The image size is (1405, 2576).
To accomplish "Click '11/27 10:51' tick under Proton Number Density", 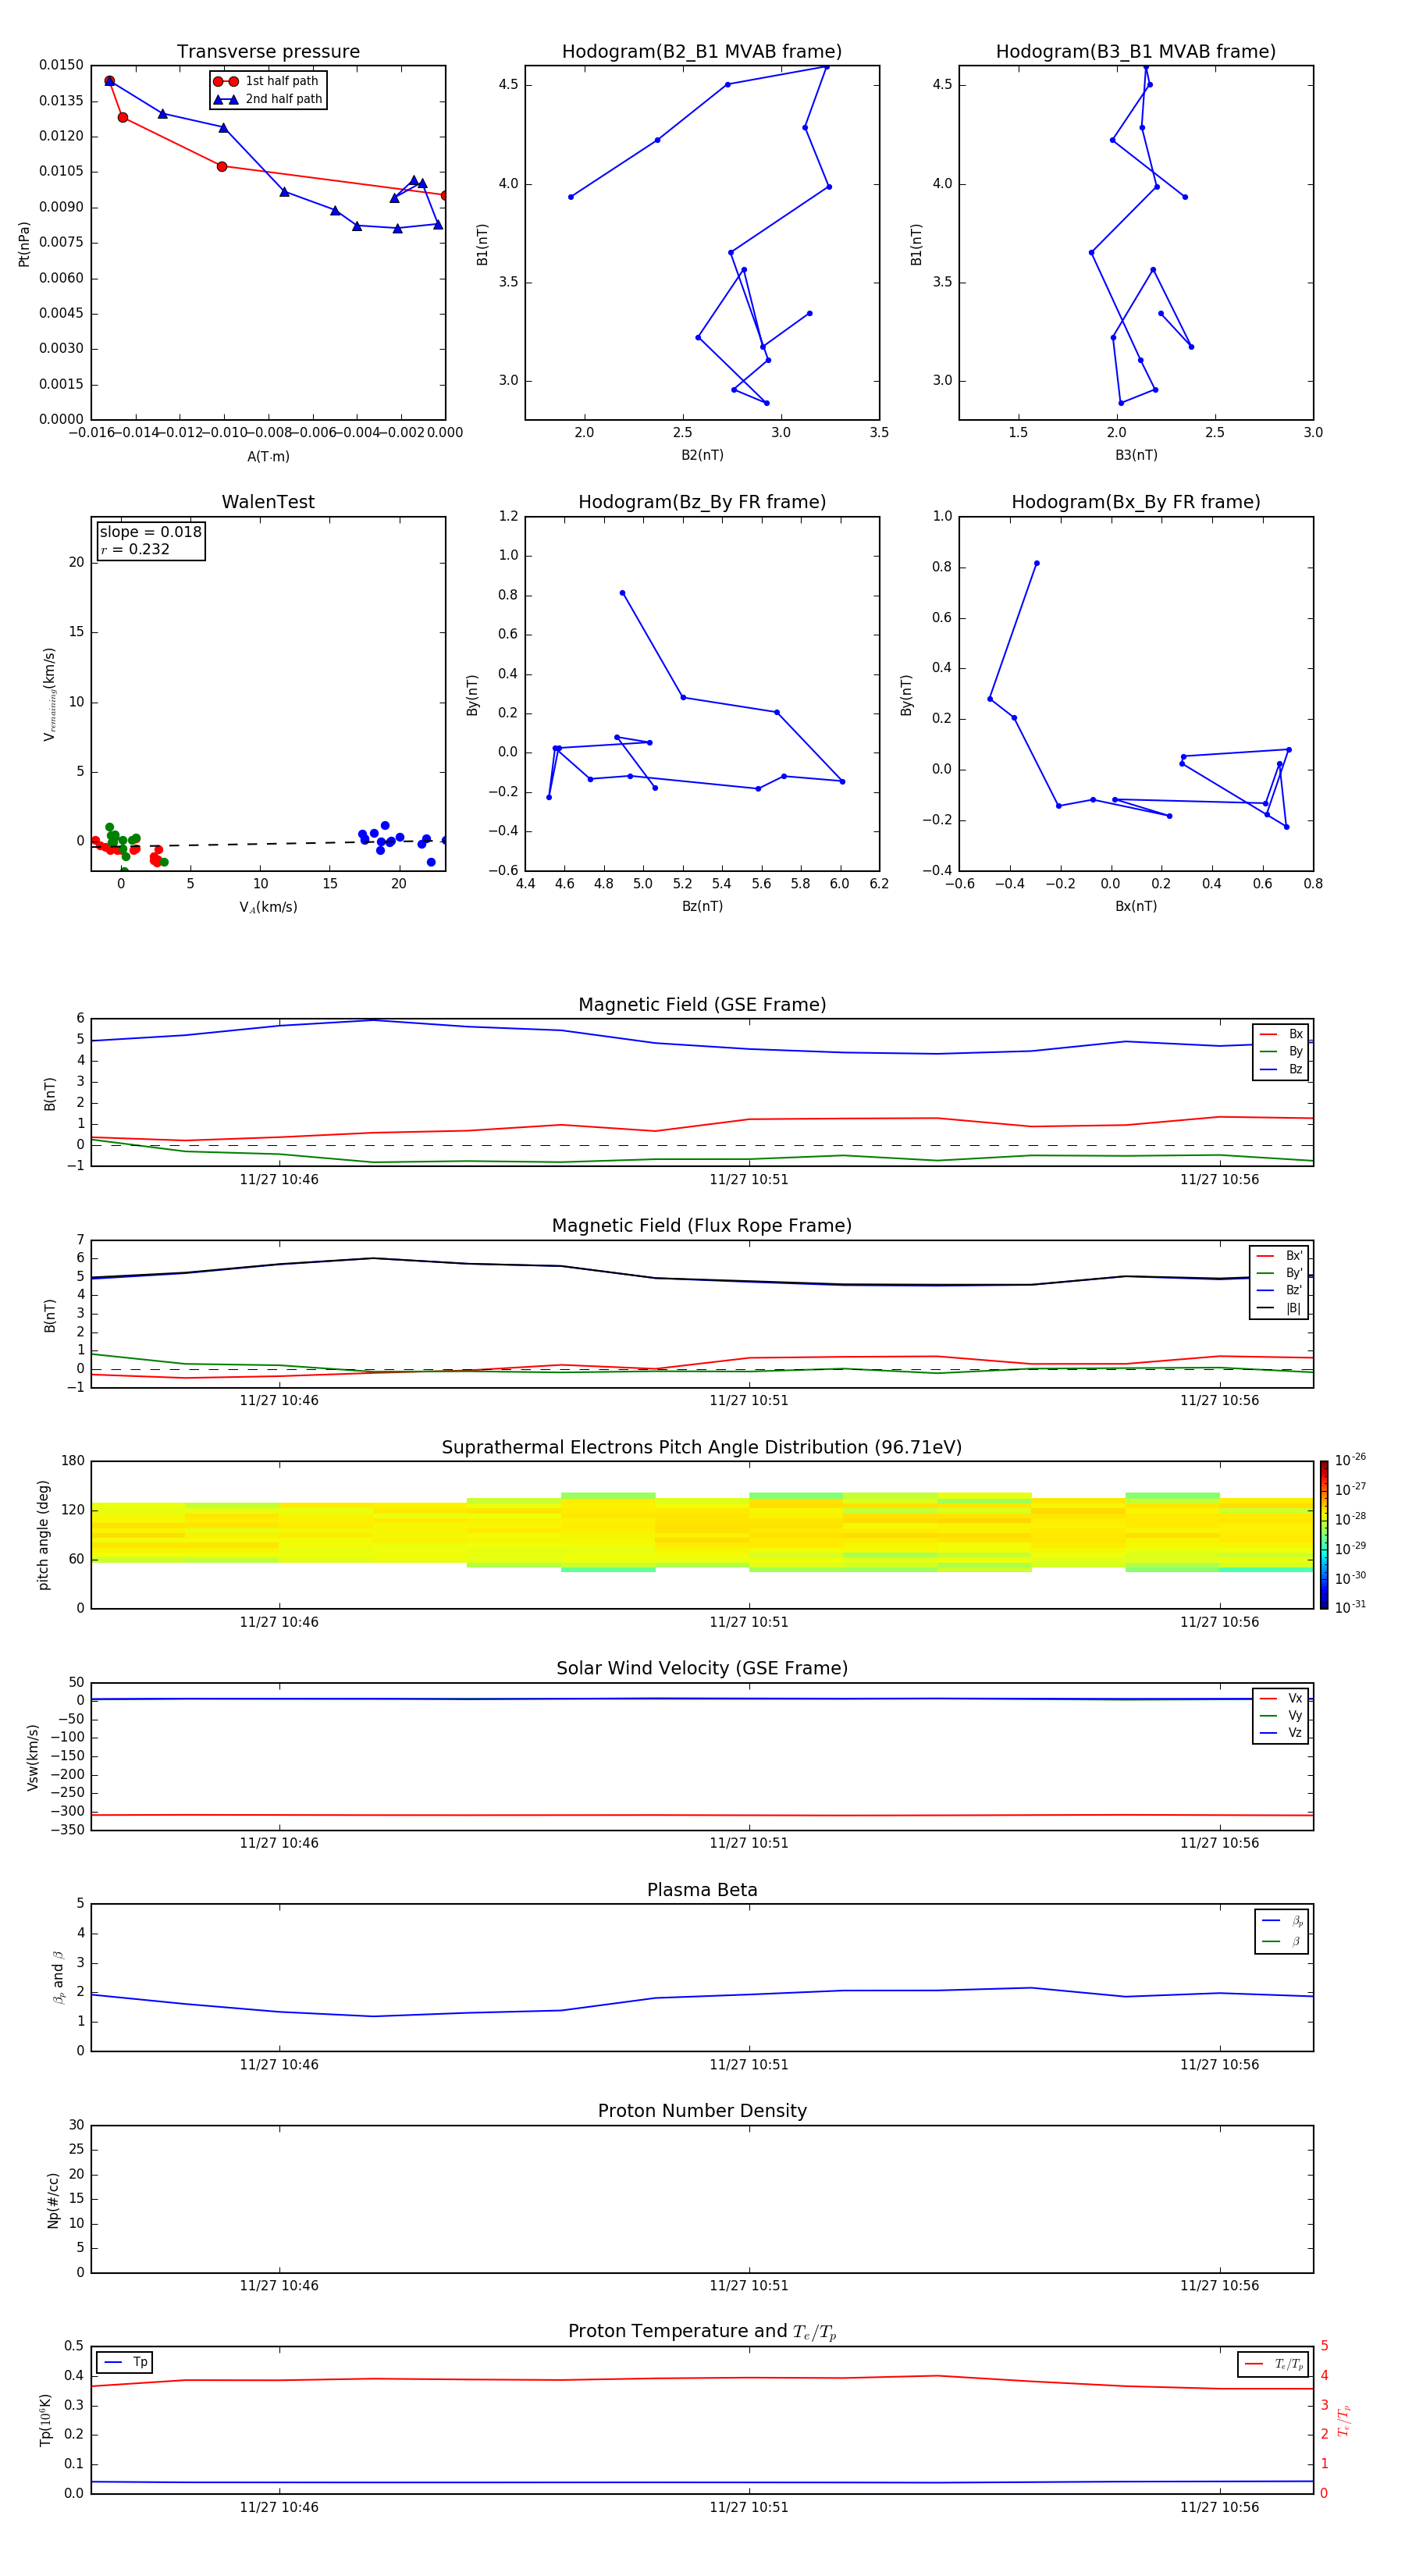I will (749, 2285).
